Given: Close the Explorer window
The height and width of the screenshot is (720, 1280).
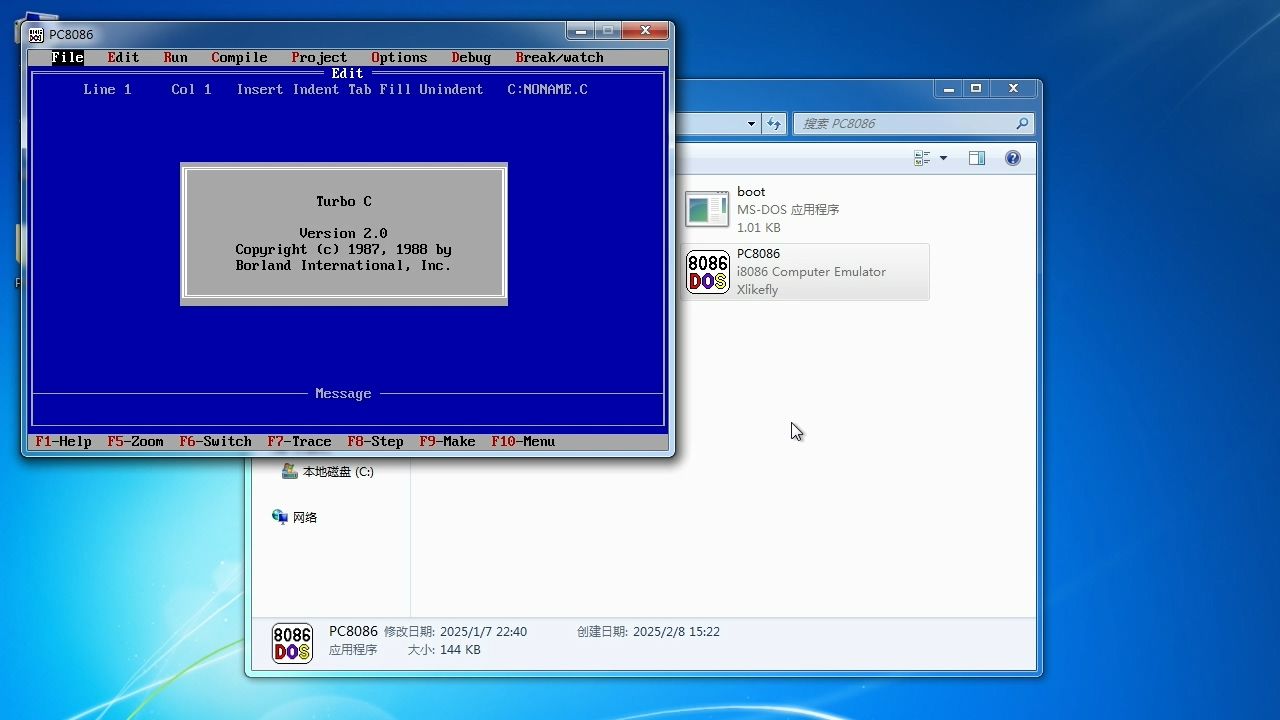Looking at the screenshot, I should (x=1013, y=89).
